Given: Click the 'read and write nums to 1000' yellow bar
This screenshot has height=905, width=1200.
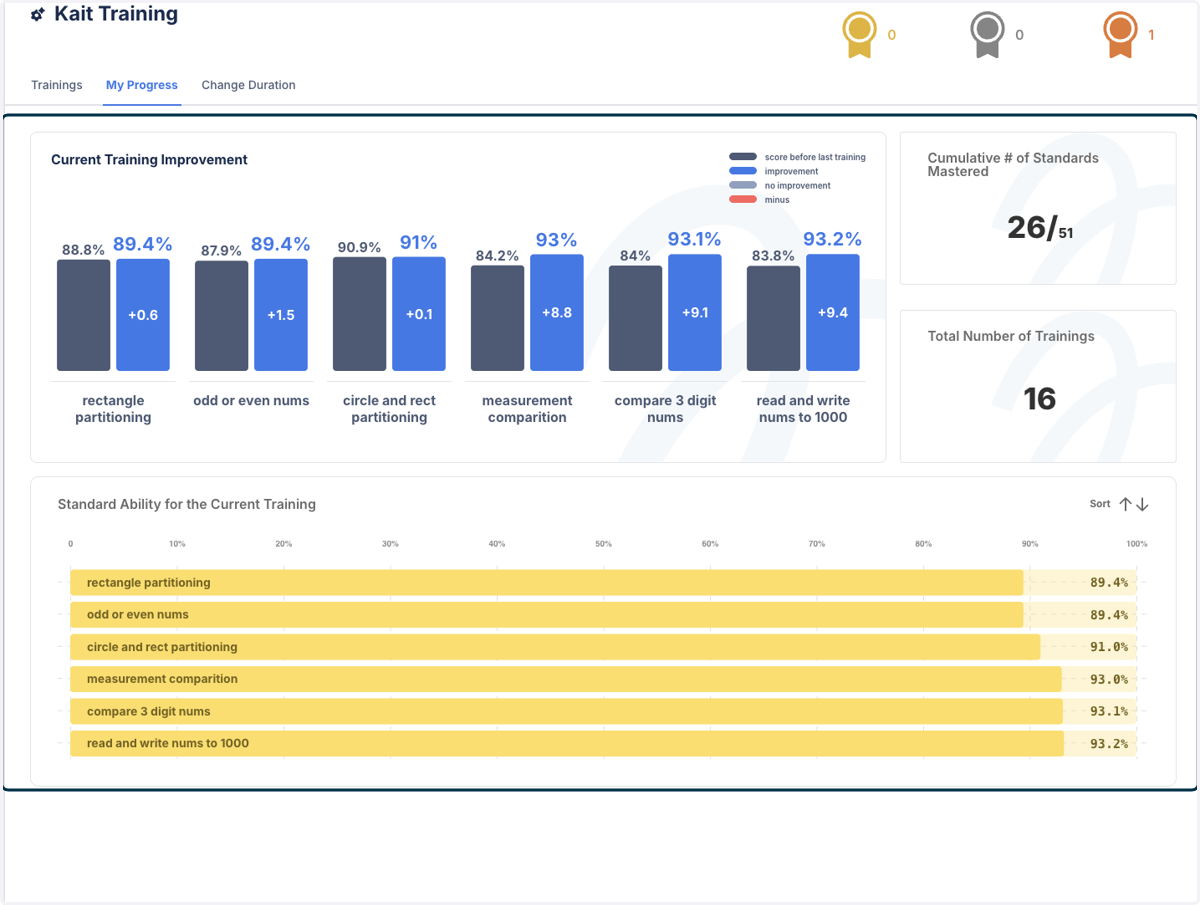Looking at the screenshot, I should tap(567, 744).
